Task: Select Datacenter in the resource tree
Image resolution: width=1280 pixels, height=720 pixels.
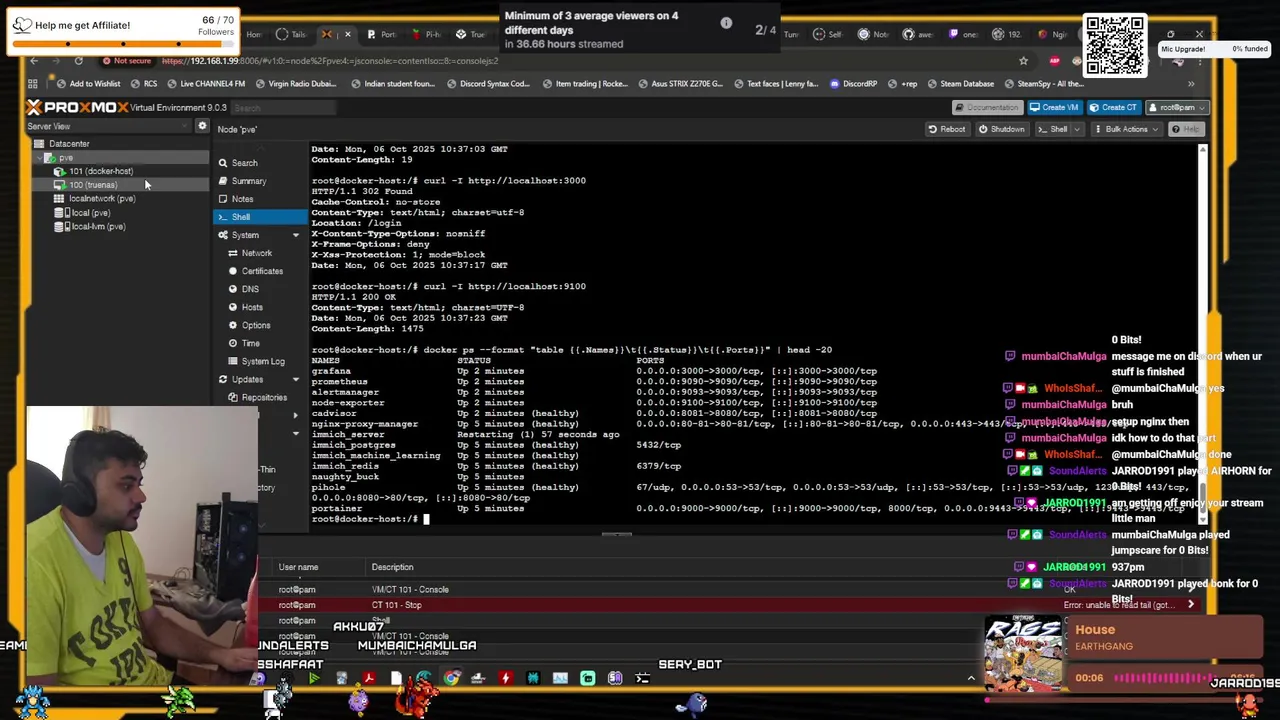Action: click(69, 144)
